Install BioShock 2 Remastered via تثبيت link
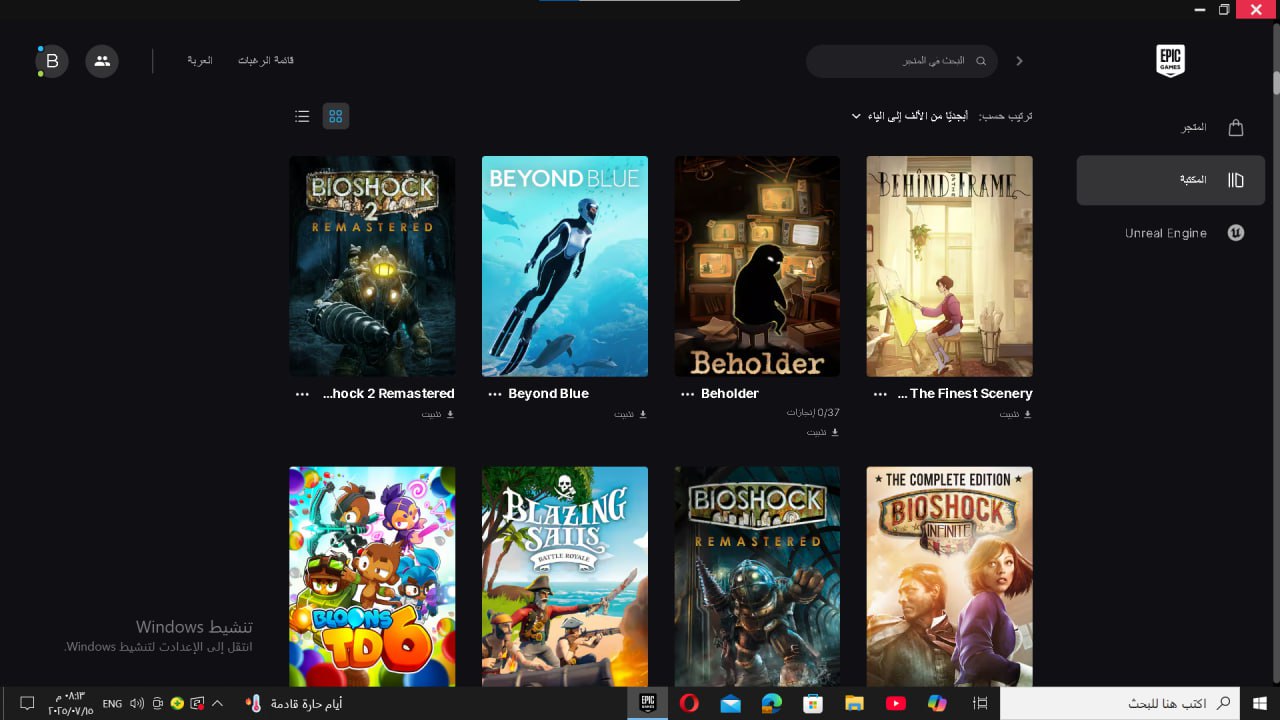1280x720 pixels. [438, 414]
